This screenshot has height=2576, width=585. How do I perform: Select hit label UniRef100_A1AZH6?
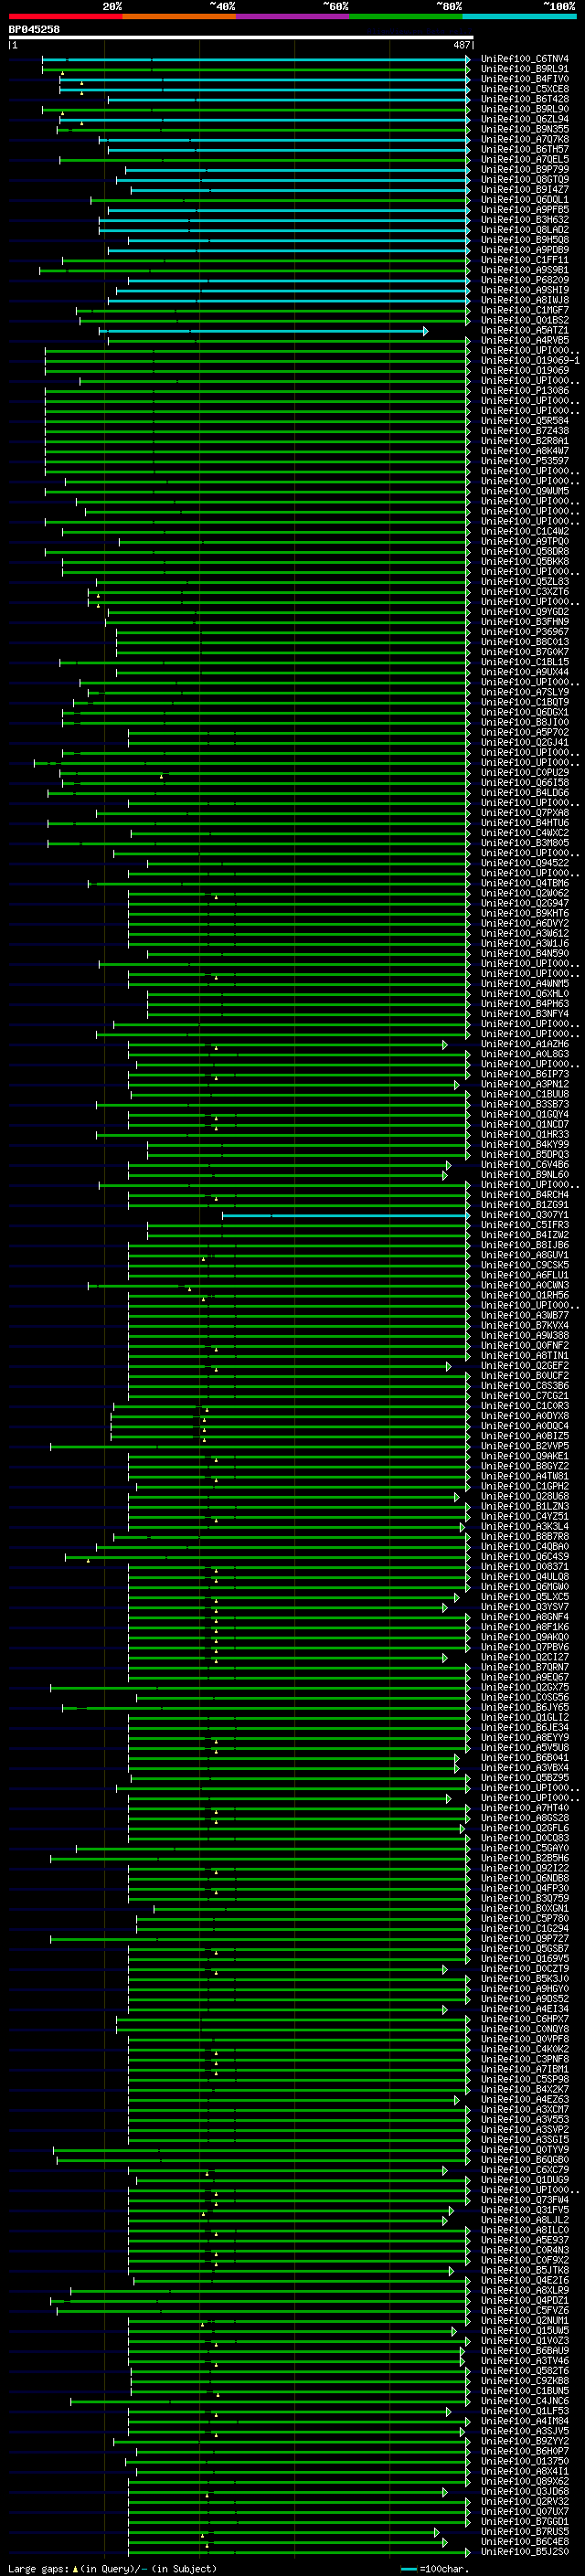click(525, 1044)
